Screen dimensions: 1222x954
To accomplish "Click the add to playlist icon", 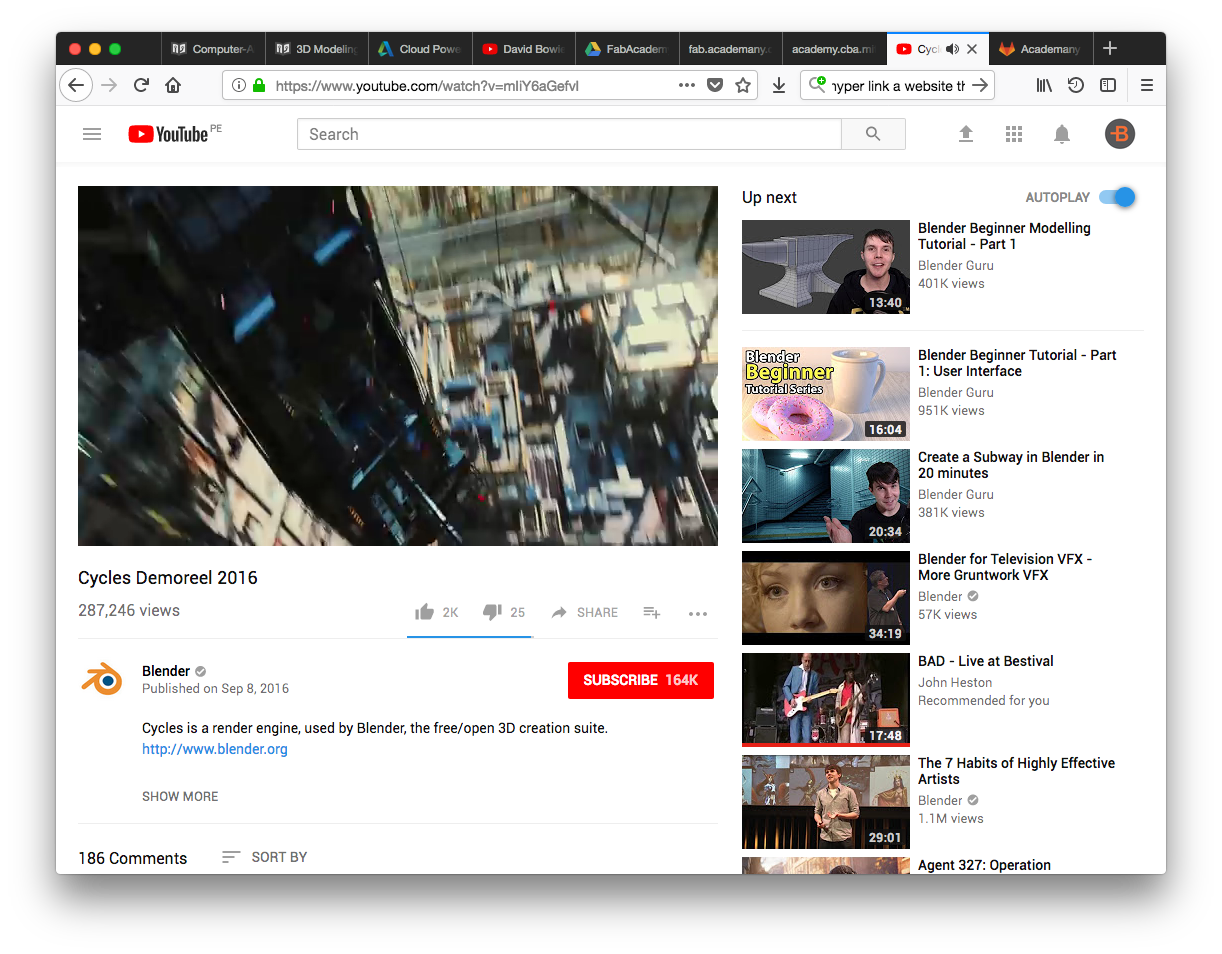I will click(x=652, y=612).
